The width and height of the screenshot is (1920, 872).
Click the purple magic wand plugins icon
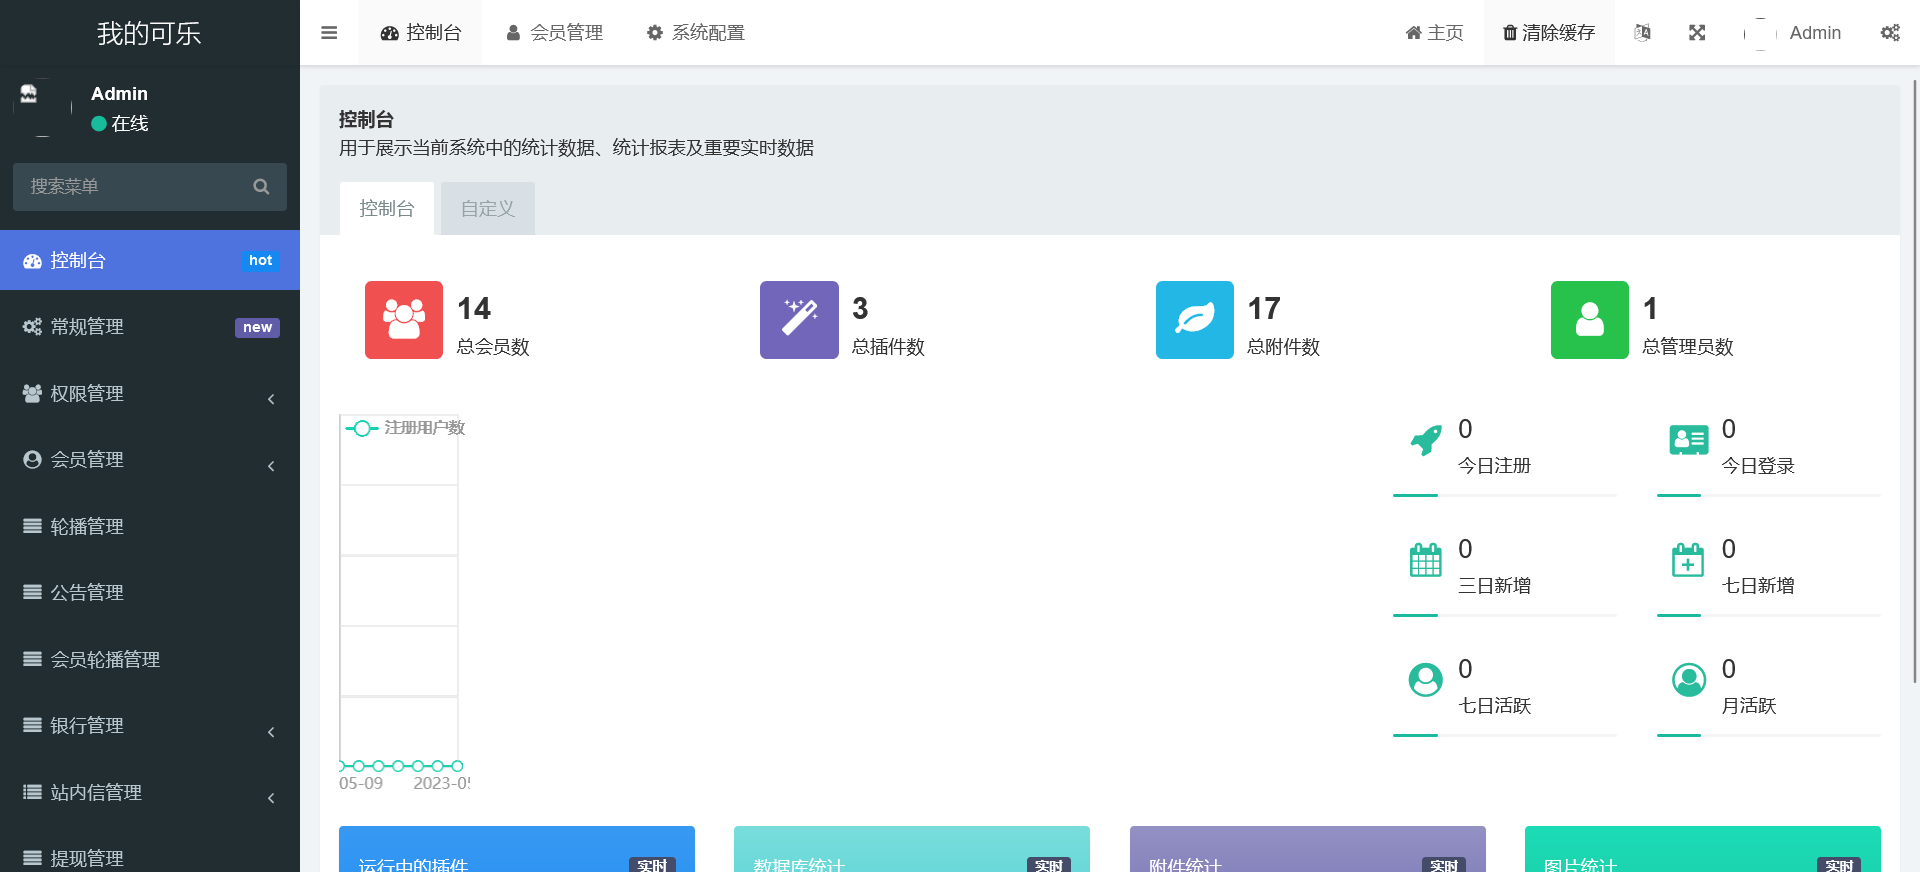799,320
